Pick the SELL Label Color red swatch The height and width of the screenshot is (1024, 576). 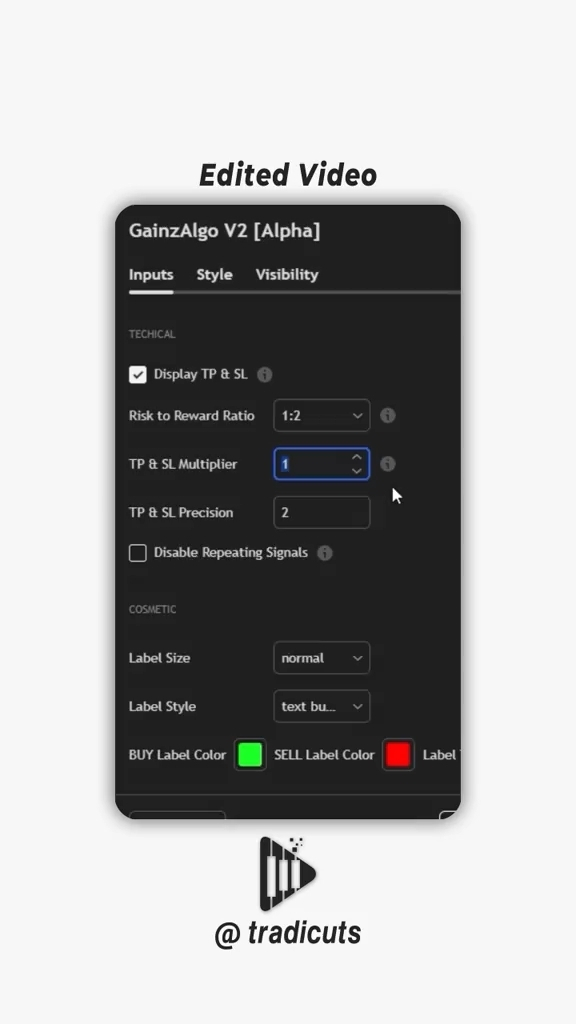point(398,754)
